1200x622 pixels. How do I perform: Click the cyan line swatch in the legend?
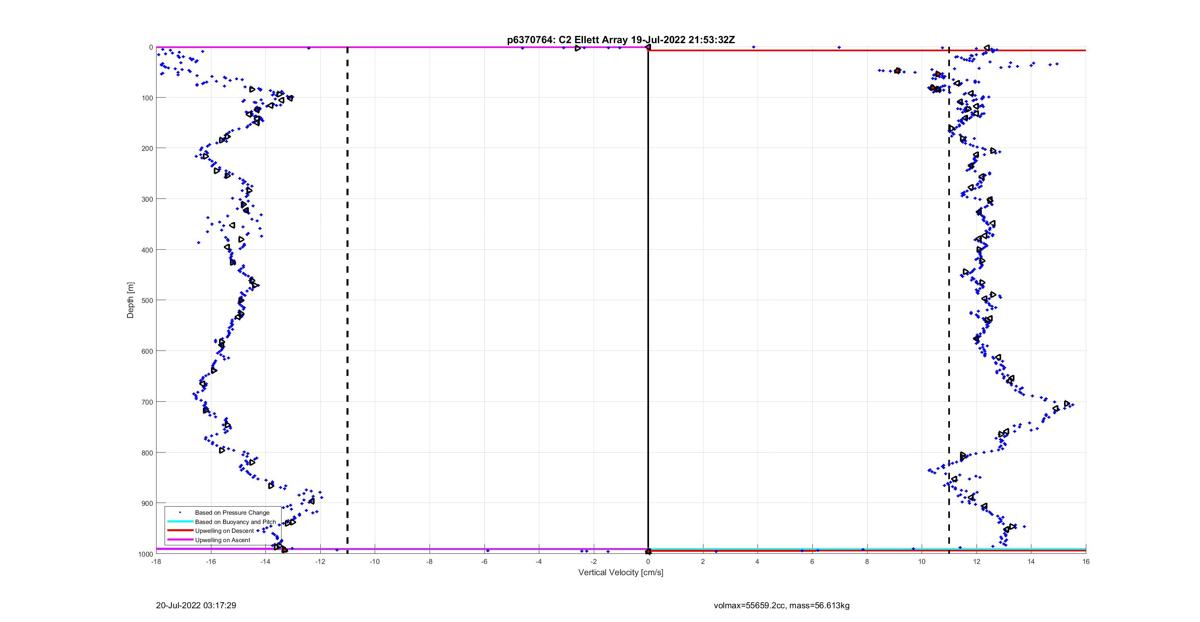180,522
